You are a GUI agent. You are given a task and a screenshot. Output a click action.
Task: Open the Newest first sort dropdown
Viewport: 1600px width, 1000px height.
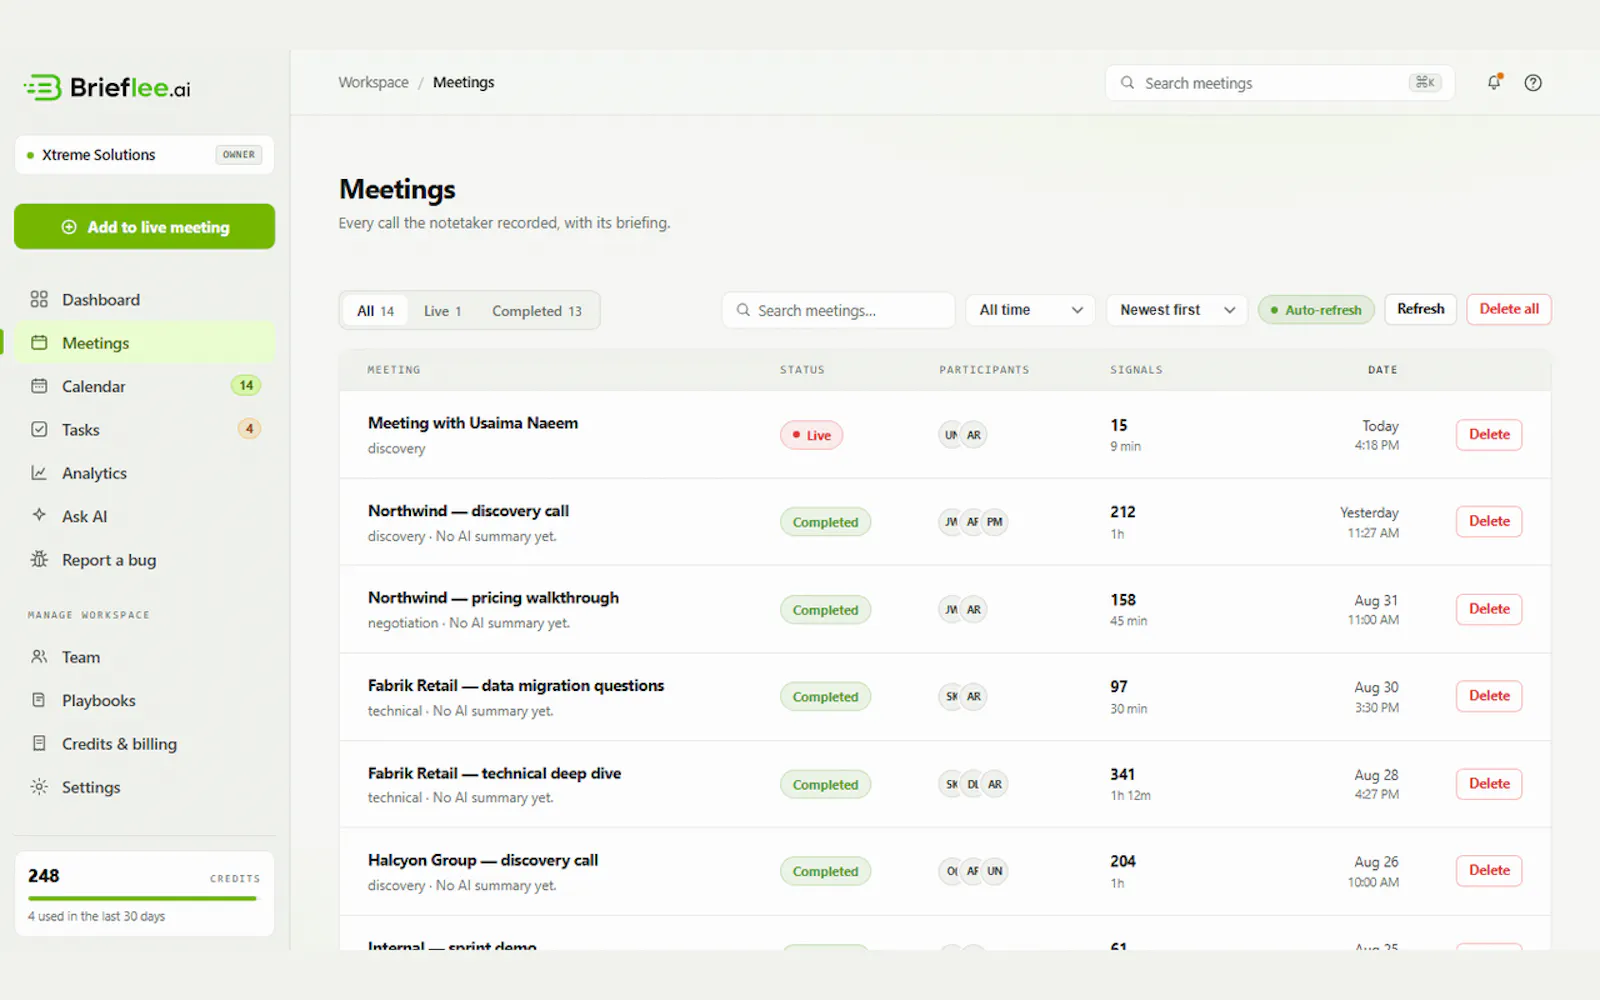[x=1177, y=310]
